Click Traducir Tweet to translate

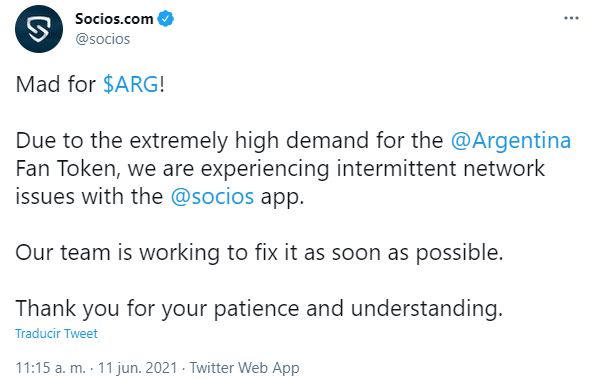pyautogui.click(x=56, y=333)
